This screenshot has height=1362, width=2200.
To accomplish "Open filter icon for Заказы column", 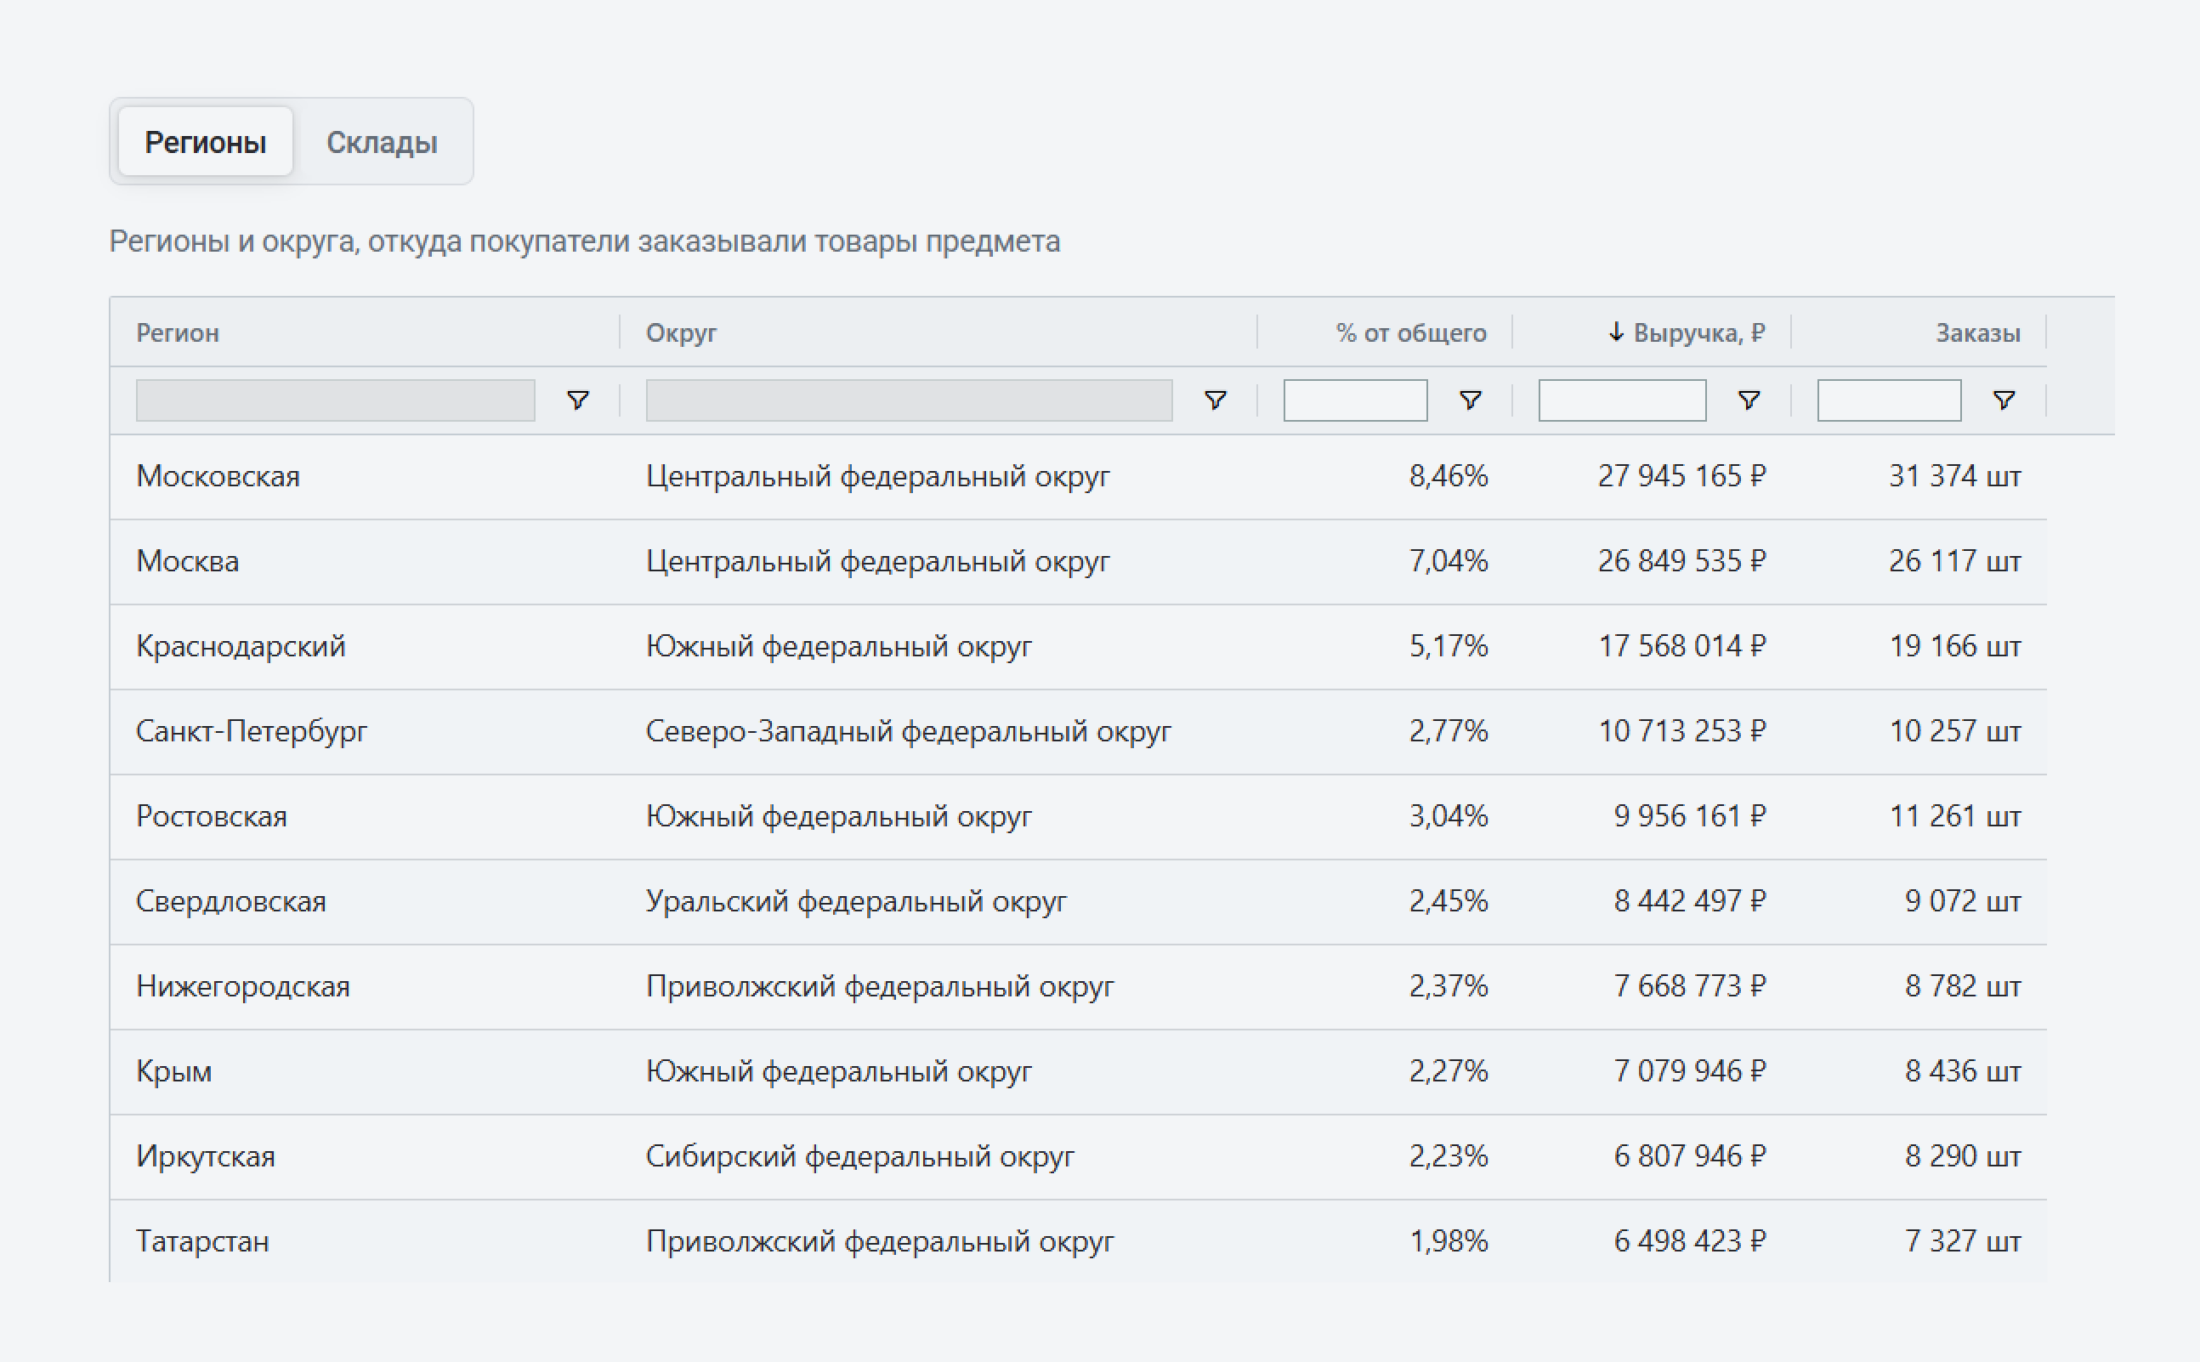I will (2003, 400).
